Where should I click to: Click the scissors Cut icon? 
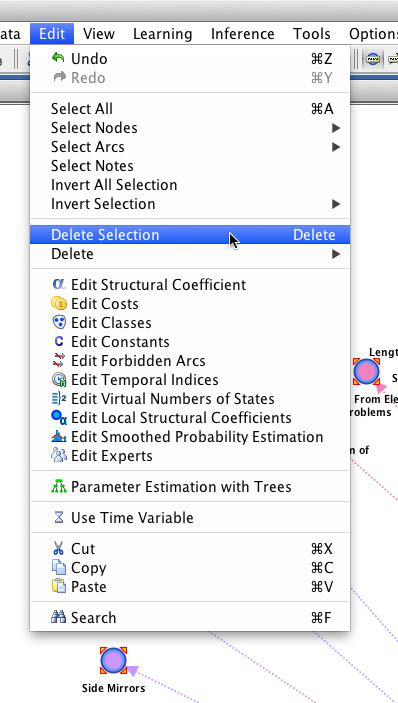point(59,548)
